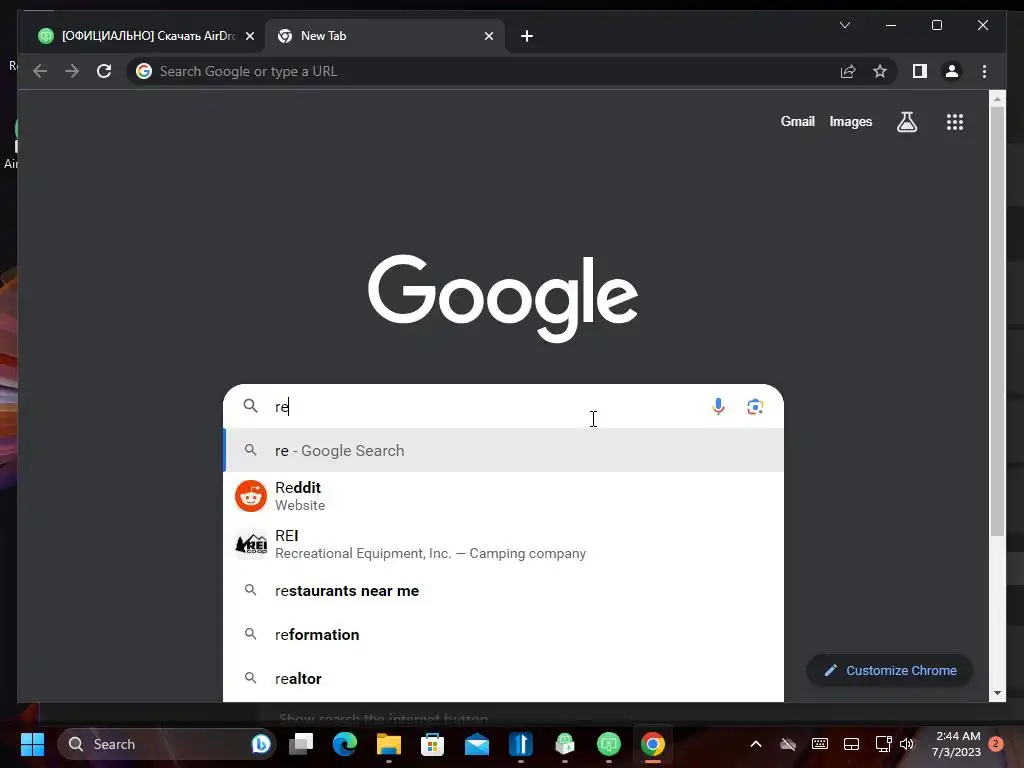Click the Google logo doodle
This screenshot has width=1024, height=768.
pos(503,298)
